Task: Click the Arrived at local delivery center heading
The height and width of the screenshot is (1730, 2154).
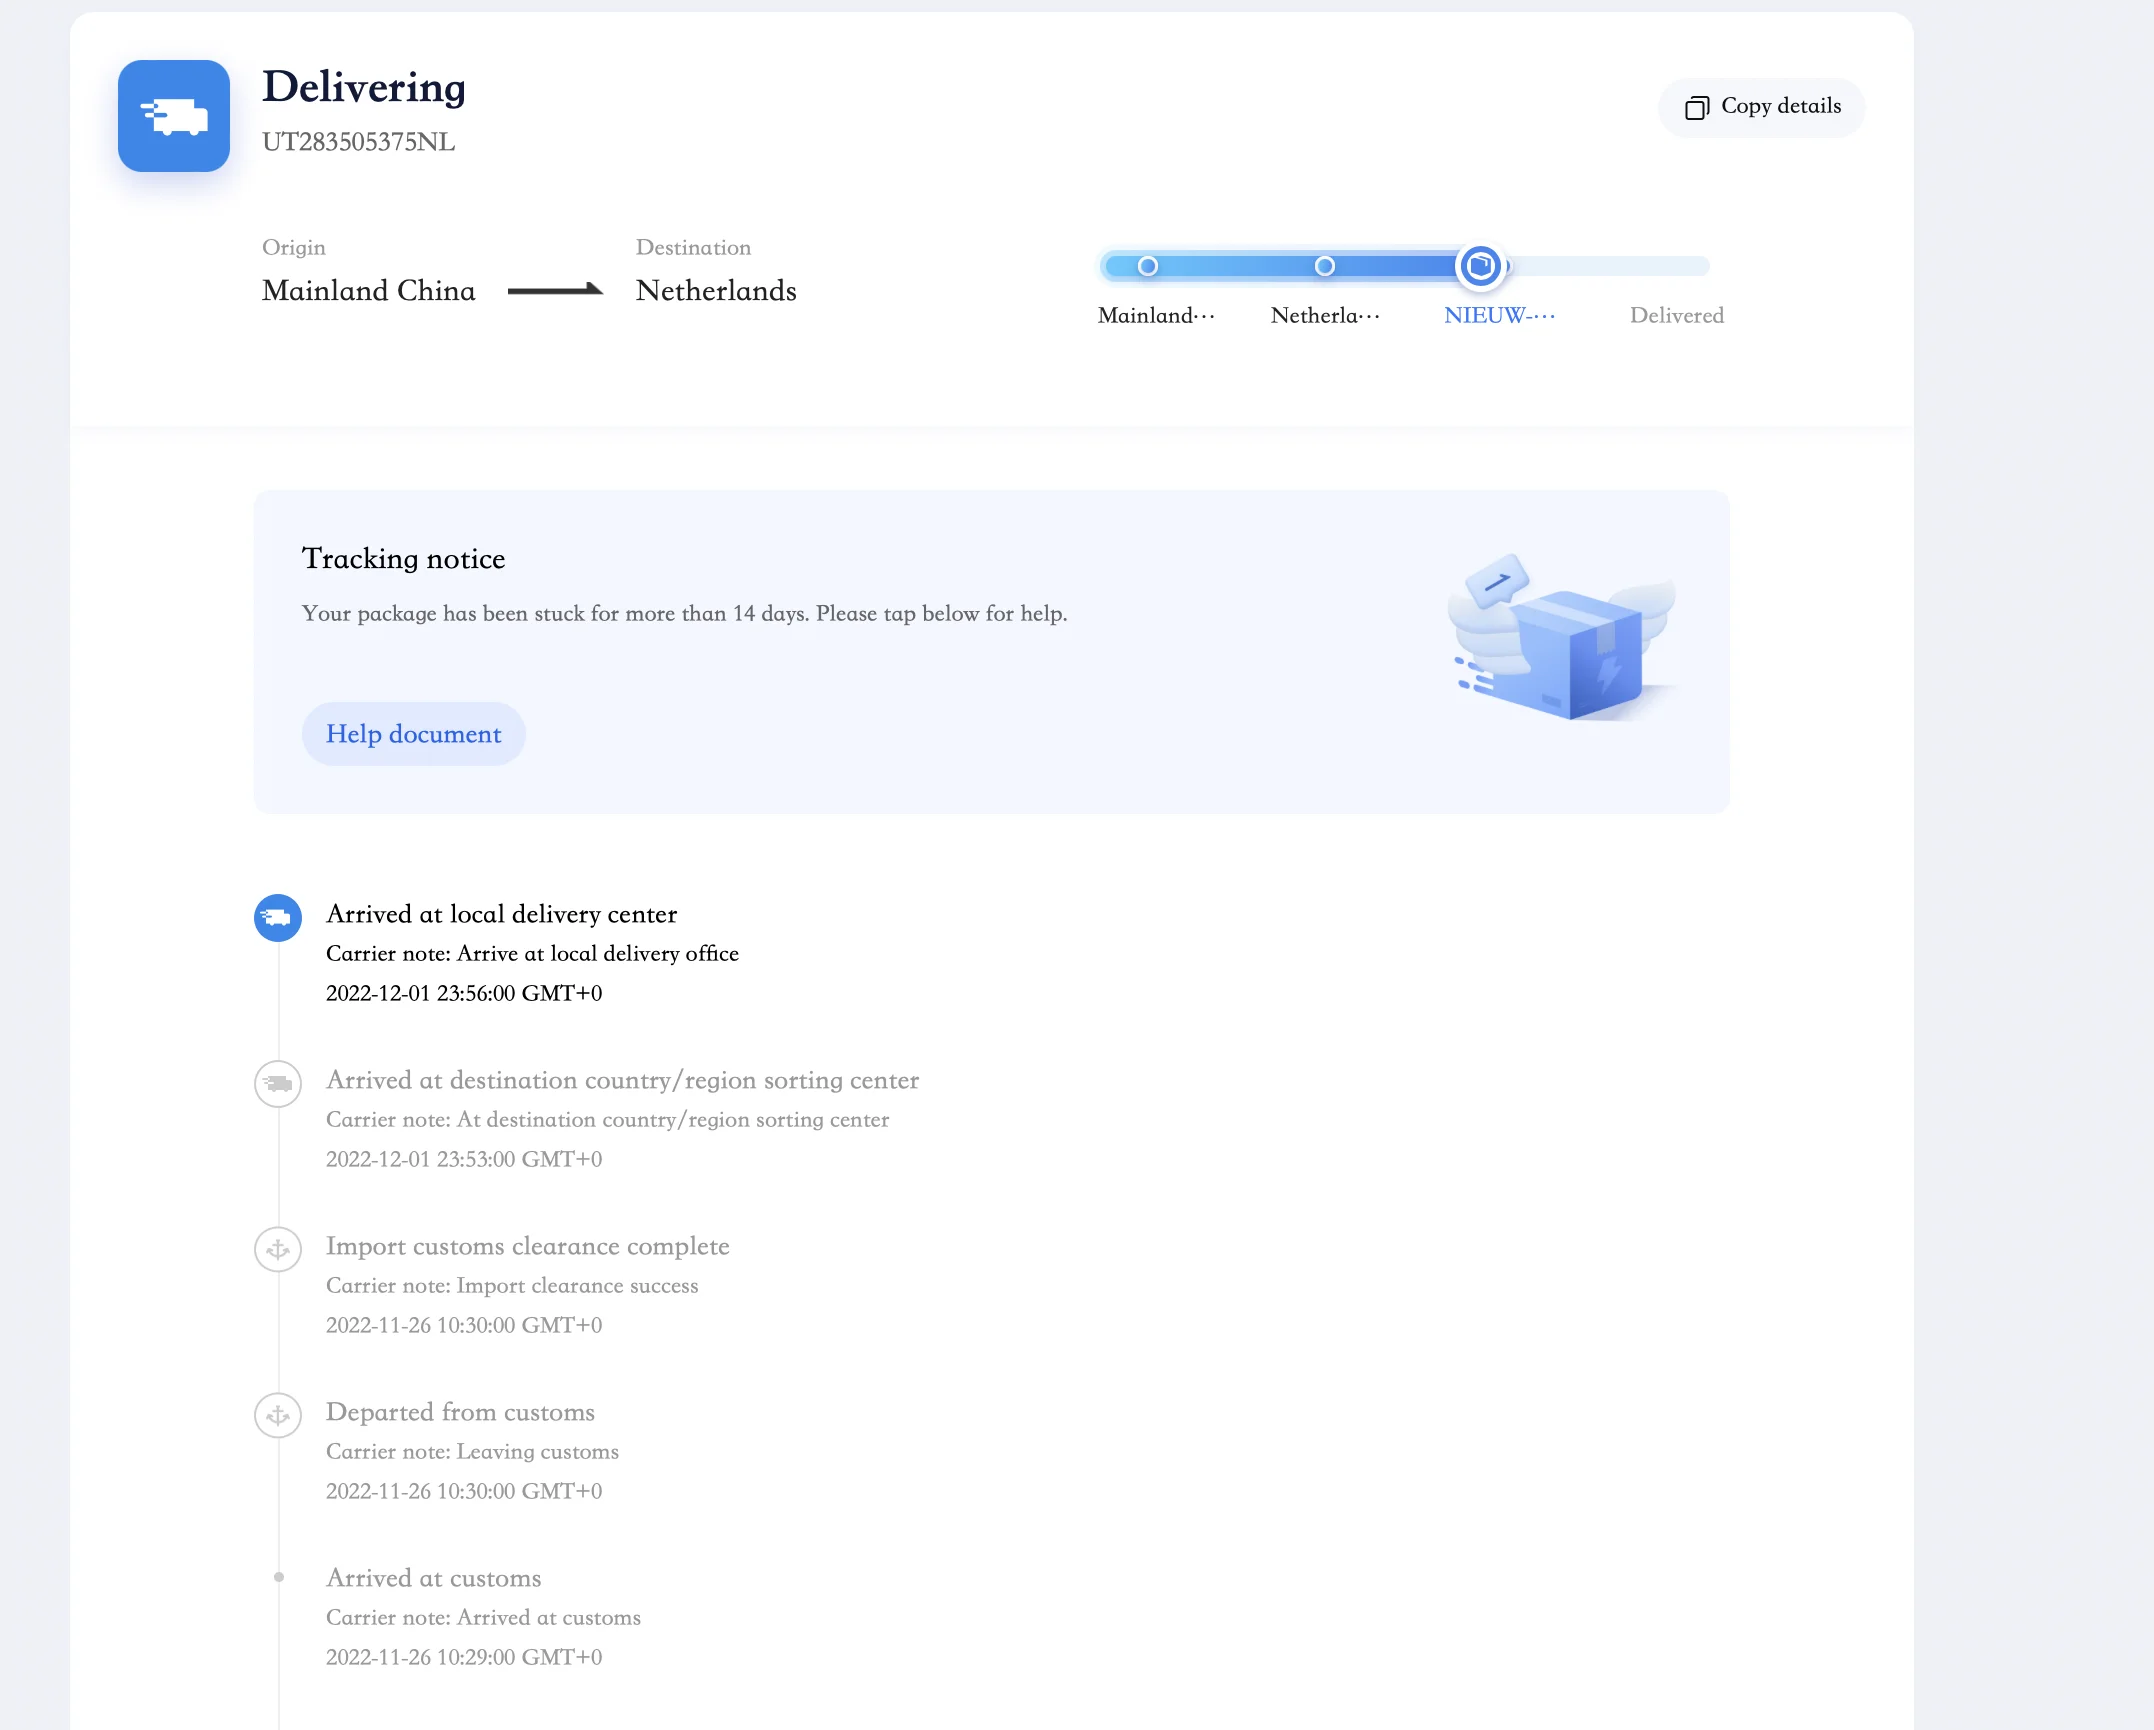Action: [x=501, y=914]
